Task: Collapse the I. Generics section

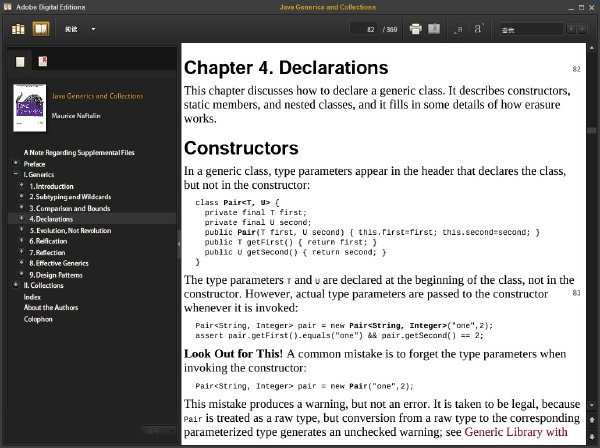Action: 16,174
